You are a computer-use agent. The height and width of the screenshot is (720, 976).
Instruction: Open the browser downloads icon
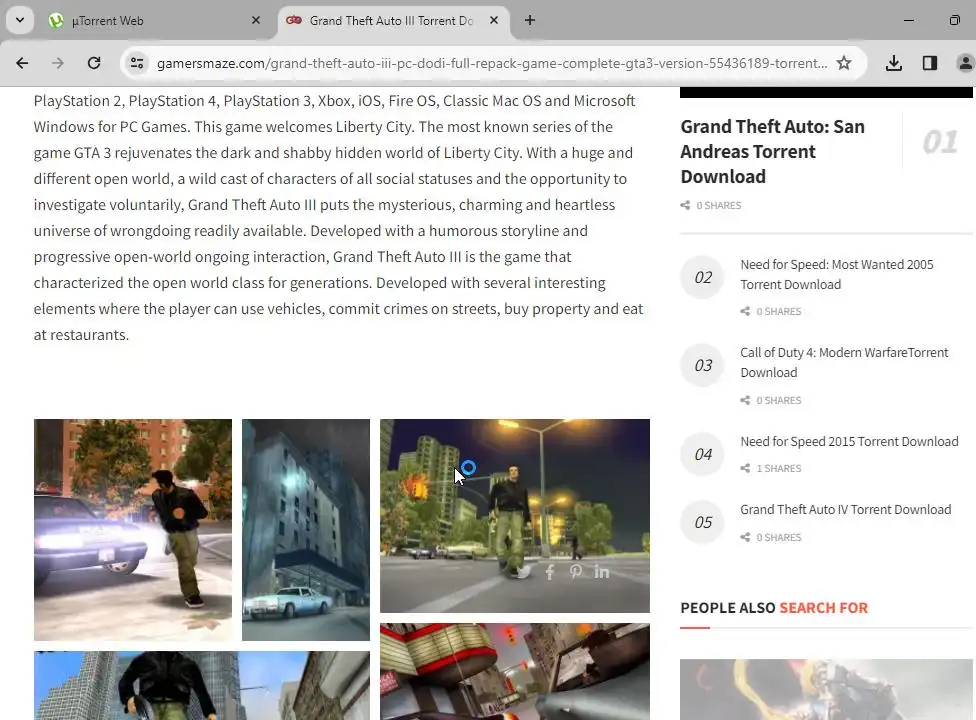click(x=894, y=63)
